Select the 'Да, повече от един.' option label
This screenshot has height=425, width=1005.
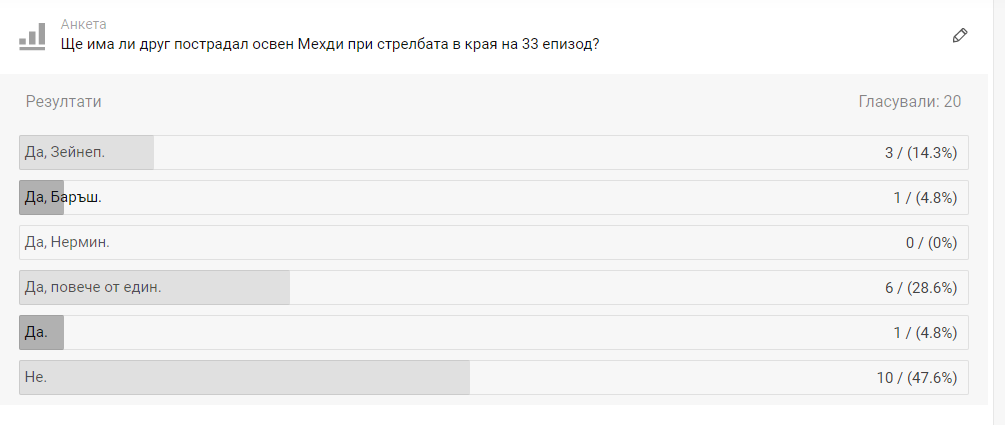(93, 287)
